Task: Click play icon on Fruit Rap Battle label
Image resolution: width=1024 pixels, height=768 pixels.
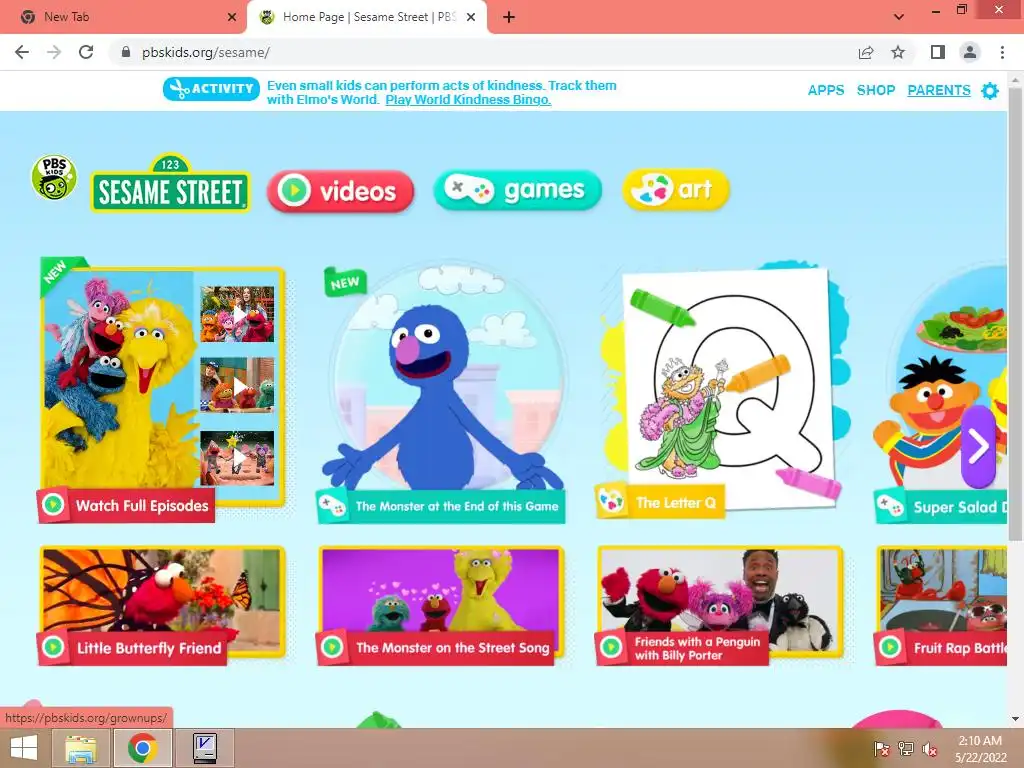Action: [889, 647]
